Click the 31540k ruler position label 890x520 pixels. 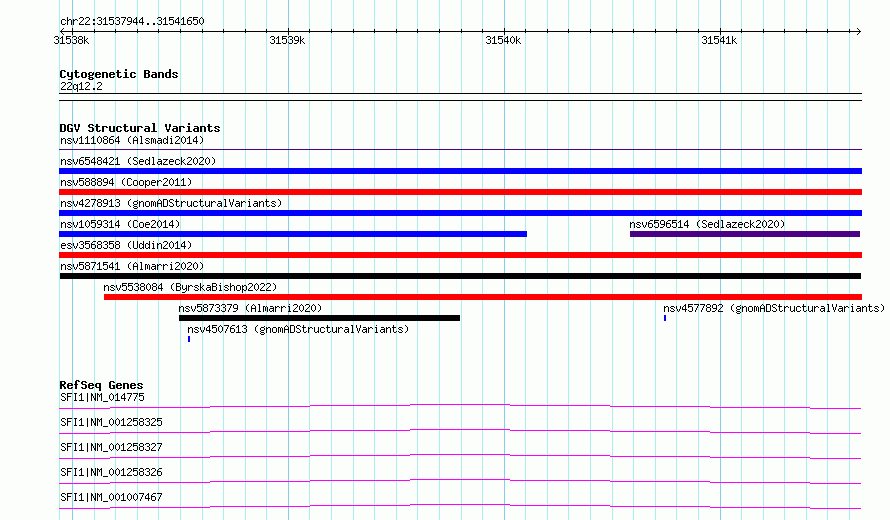tap(503, 40)
